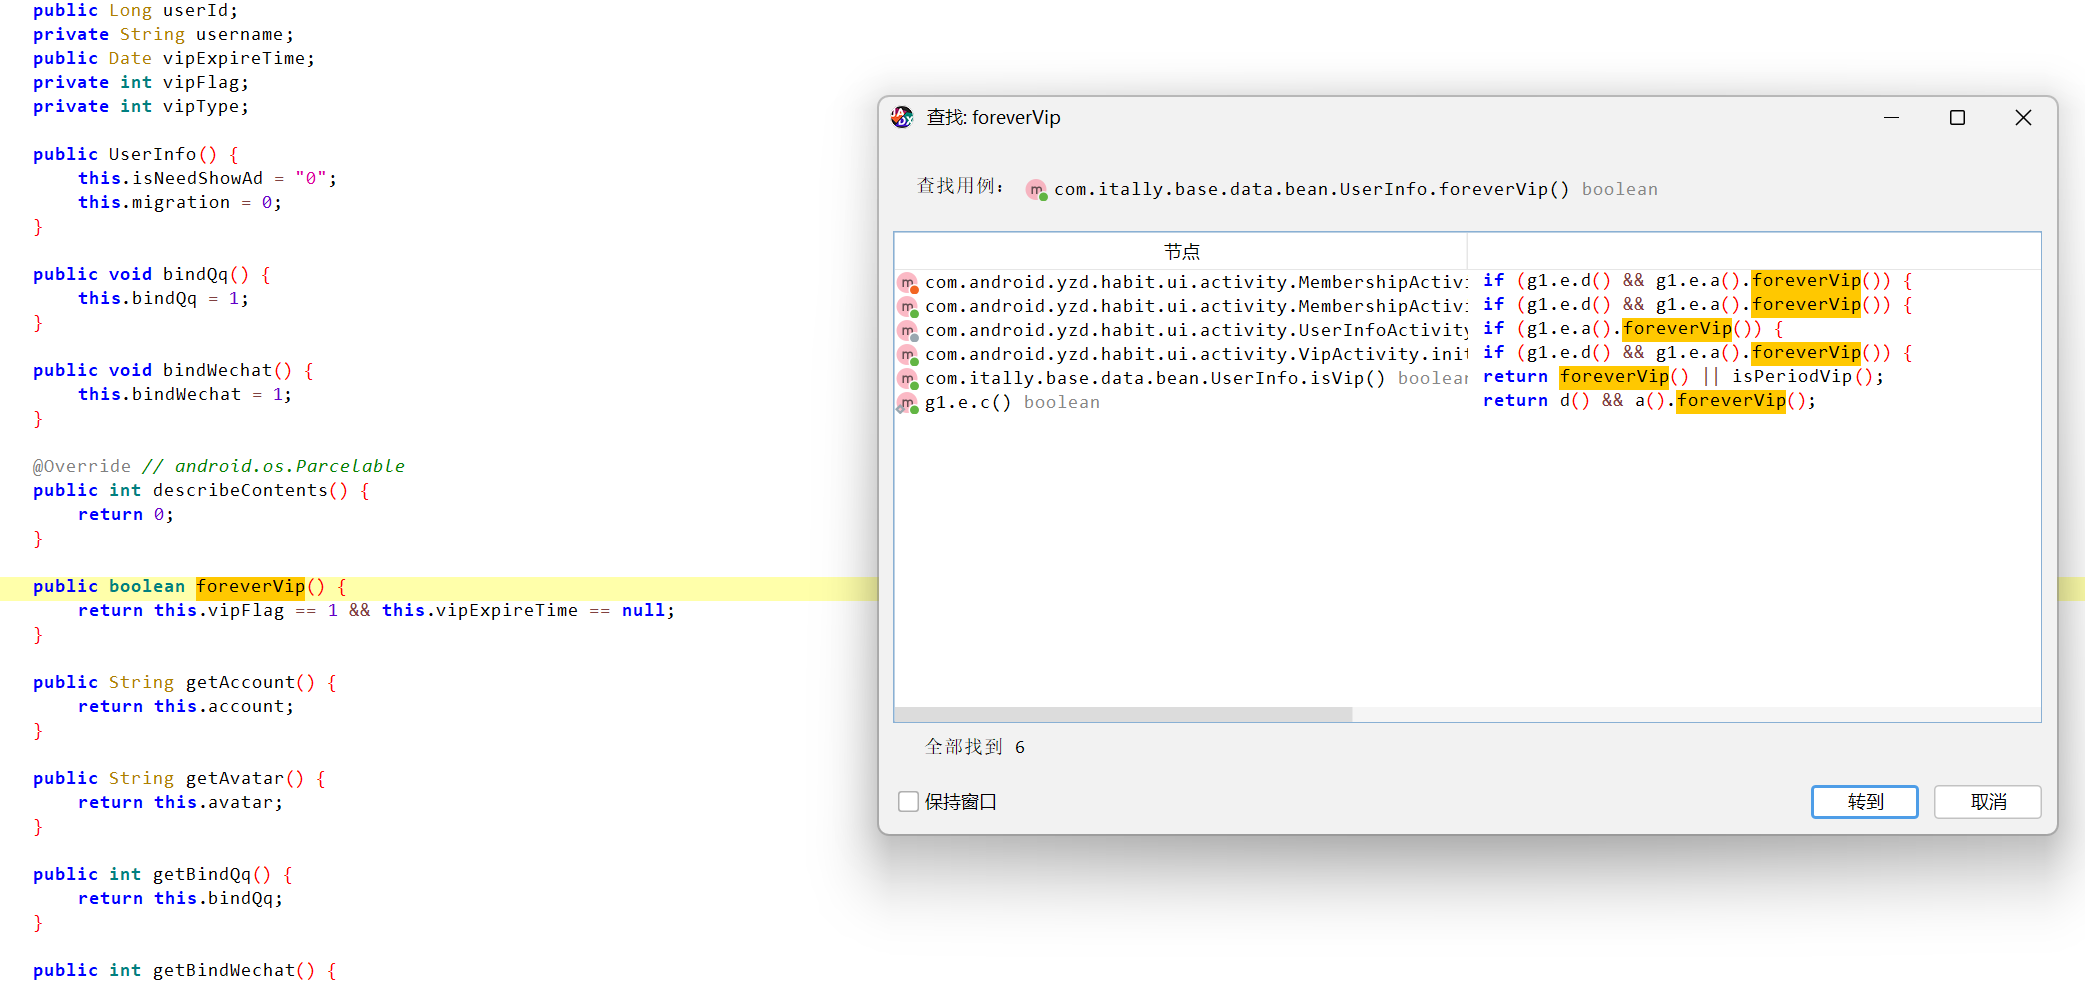Image resolution: width=2085 pixels, height=987 pixels.
Task: Close the foreverVip search dialog
Action: click(2023, 118)
